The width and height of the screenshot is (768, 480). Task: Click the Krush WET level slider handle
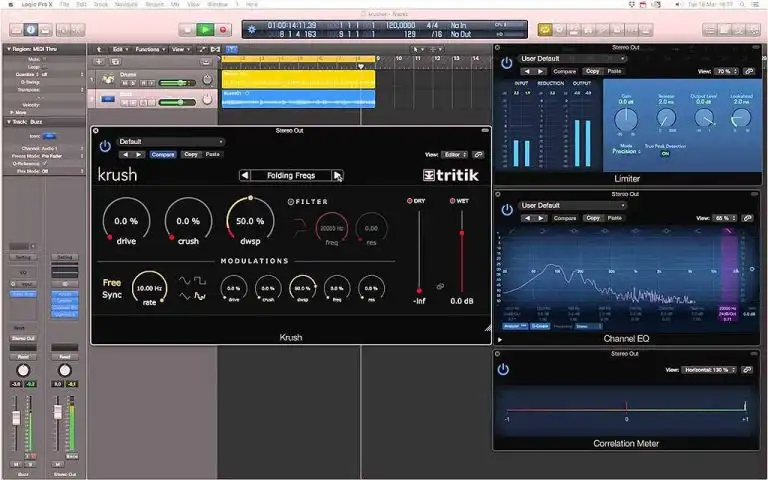pyautogui.click(x=461, y=233)
